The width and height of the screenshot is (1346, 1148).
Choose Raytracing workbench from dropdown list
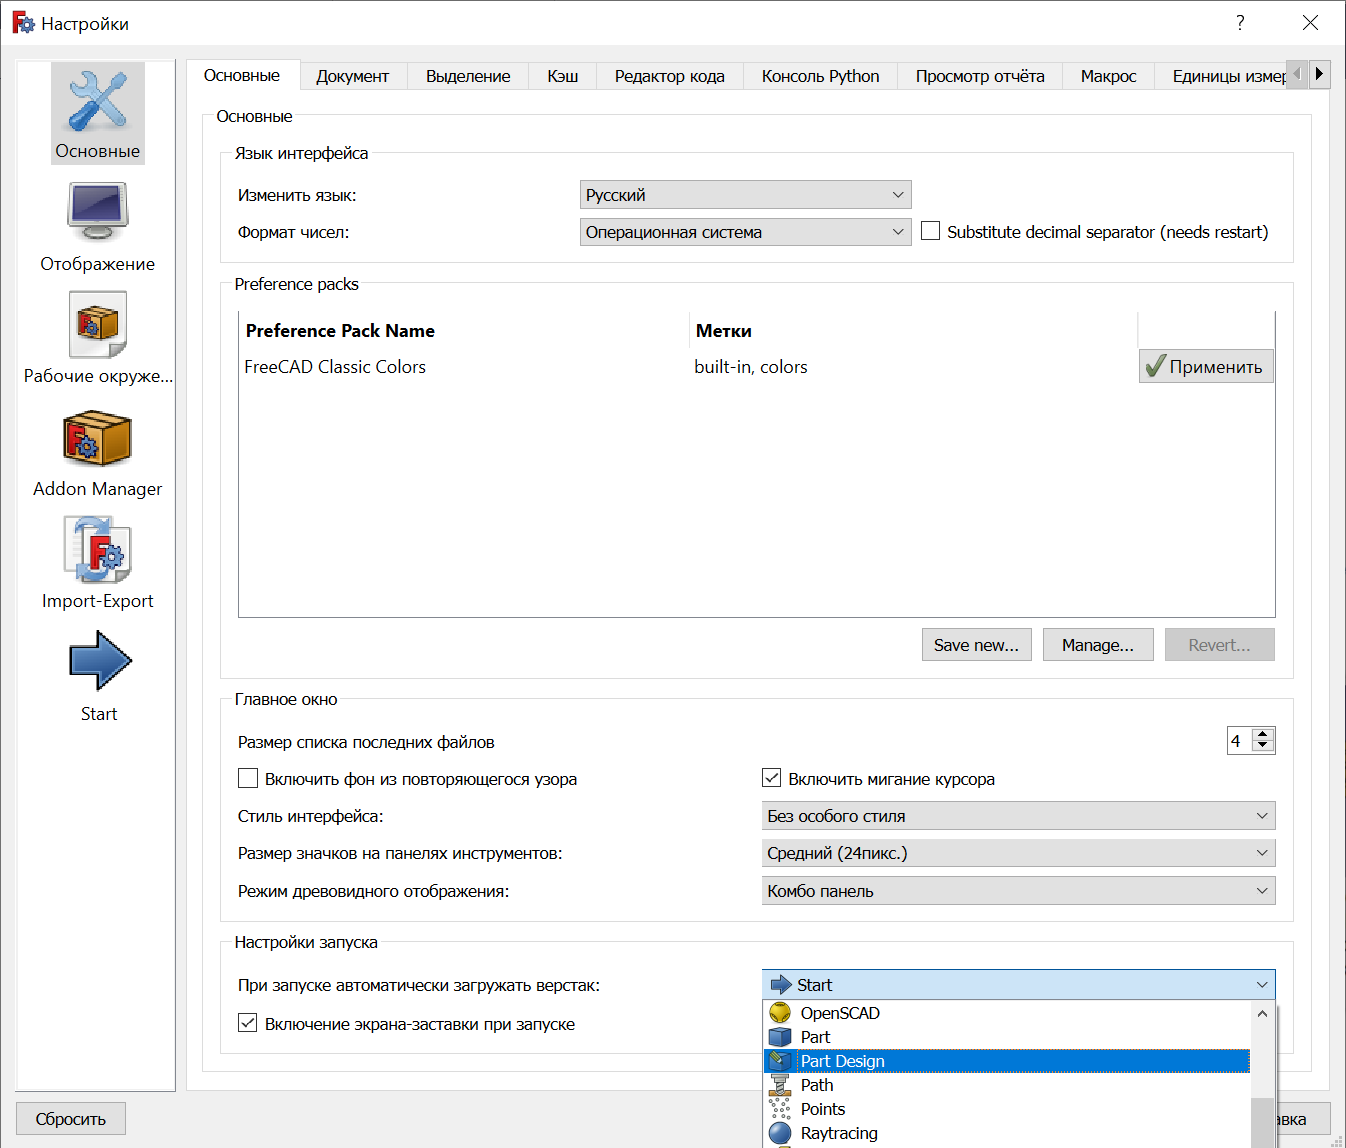tap(1007, 1133)
